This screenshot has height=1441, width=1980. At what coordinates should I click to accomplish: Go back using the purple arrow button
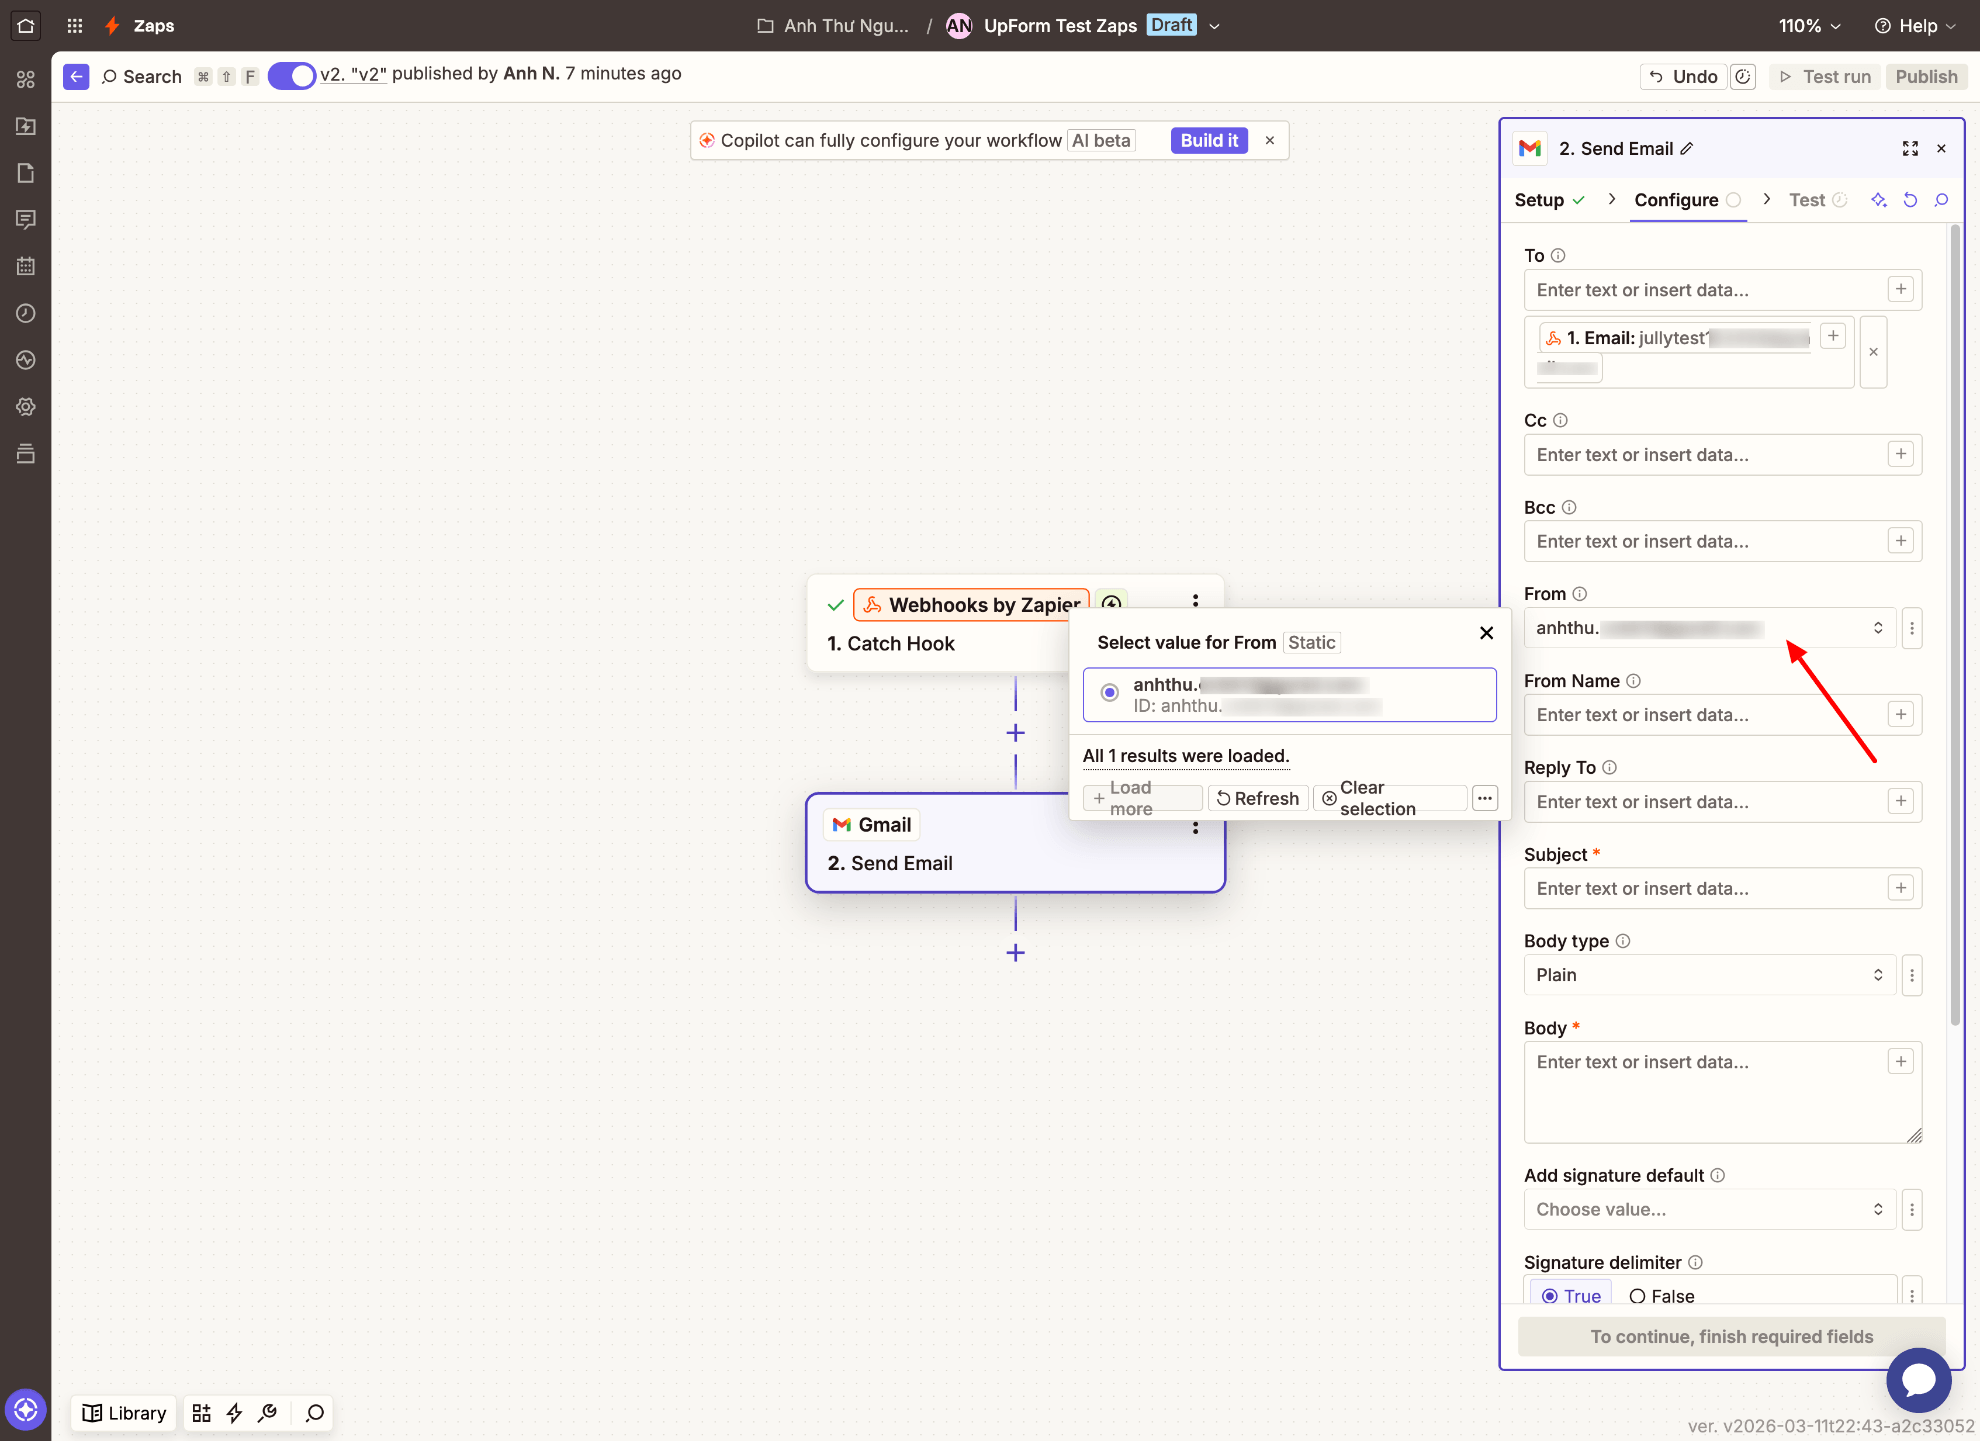coord(76,76)
